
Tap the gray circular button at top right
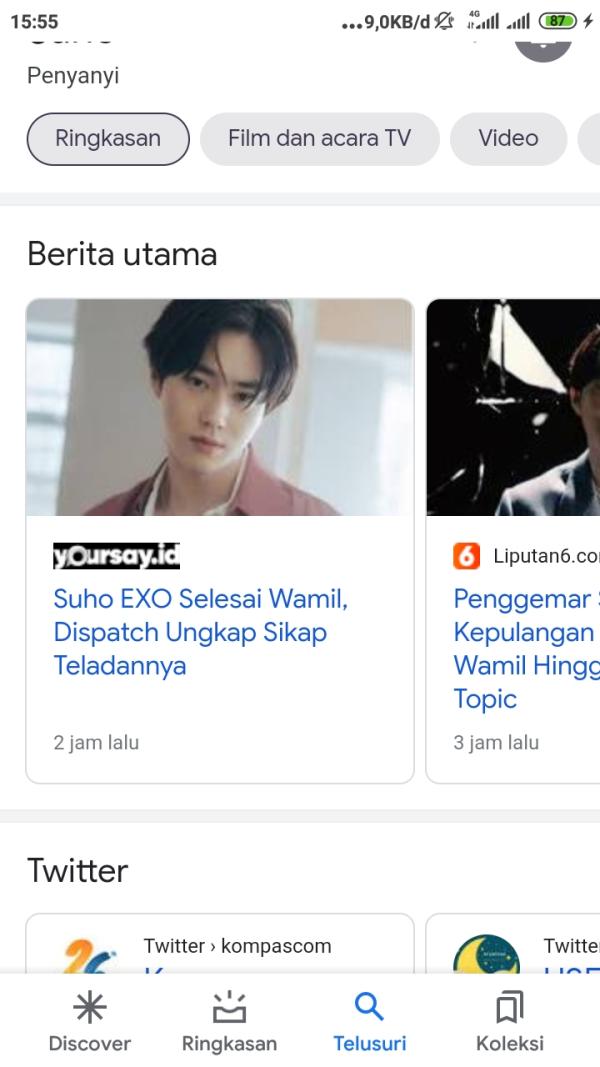pos(543,42)
